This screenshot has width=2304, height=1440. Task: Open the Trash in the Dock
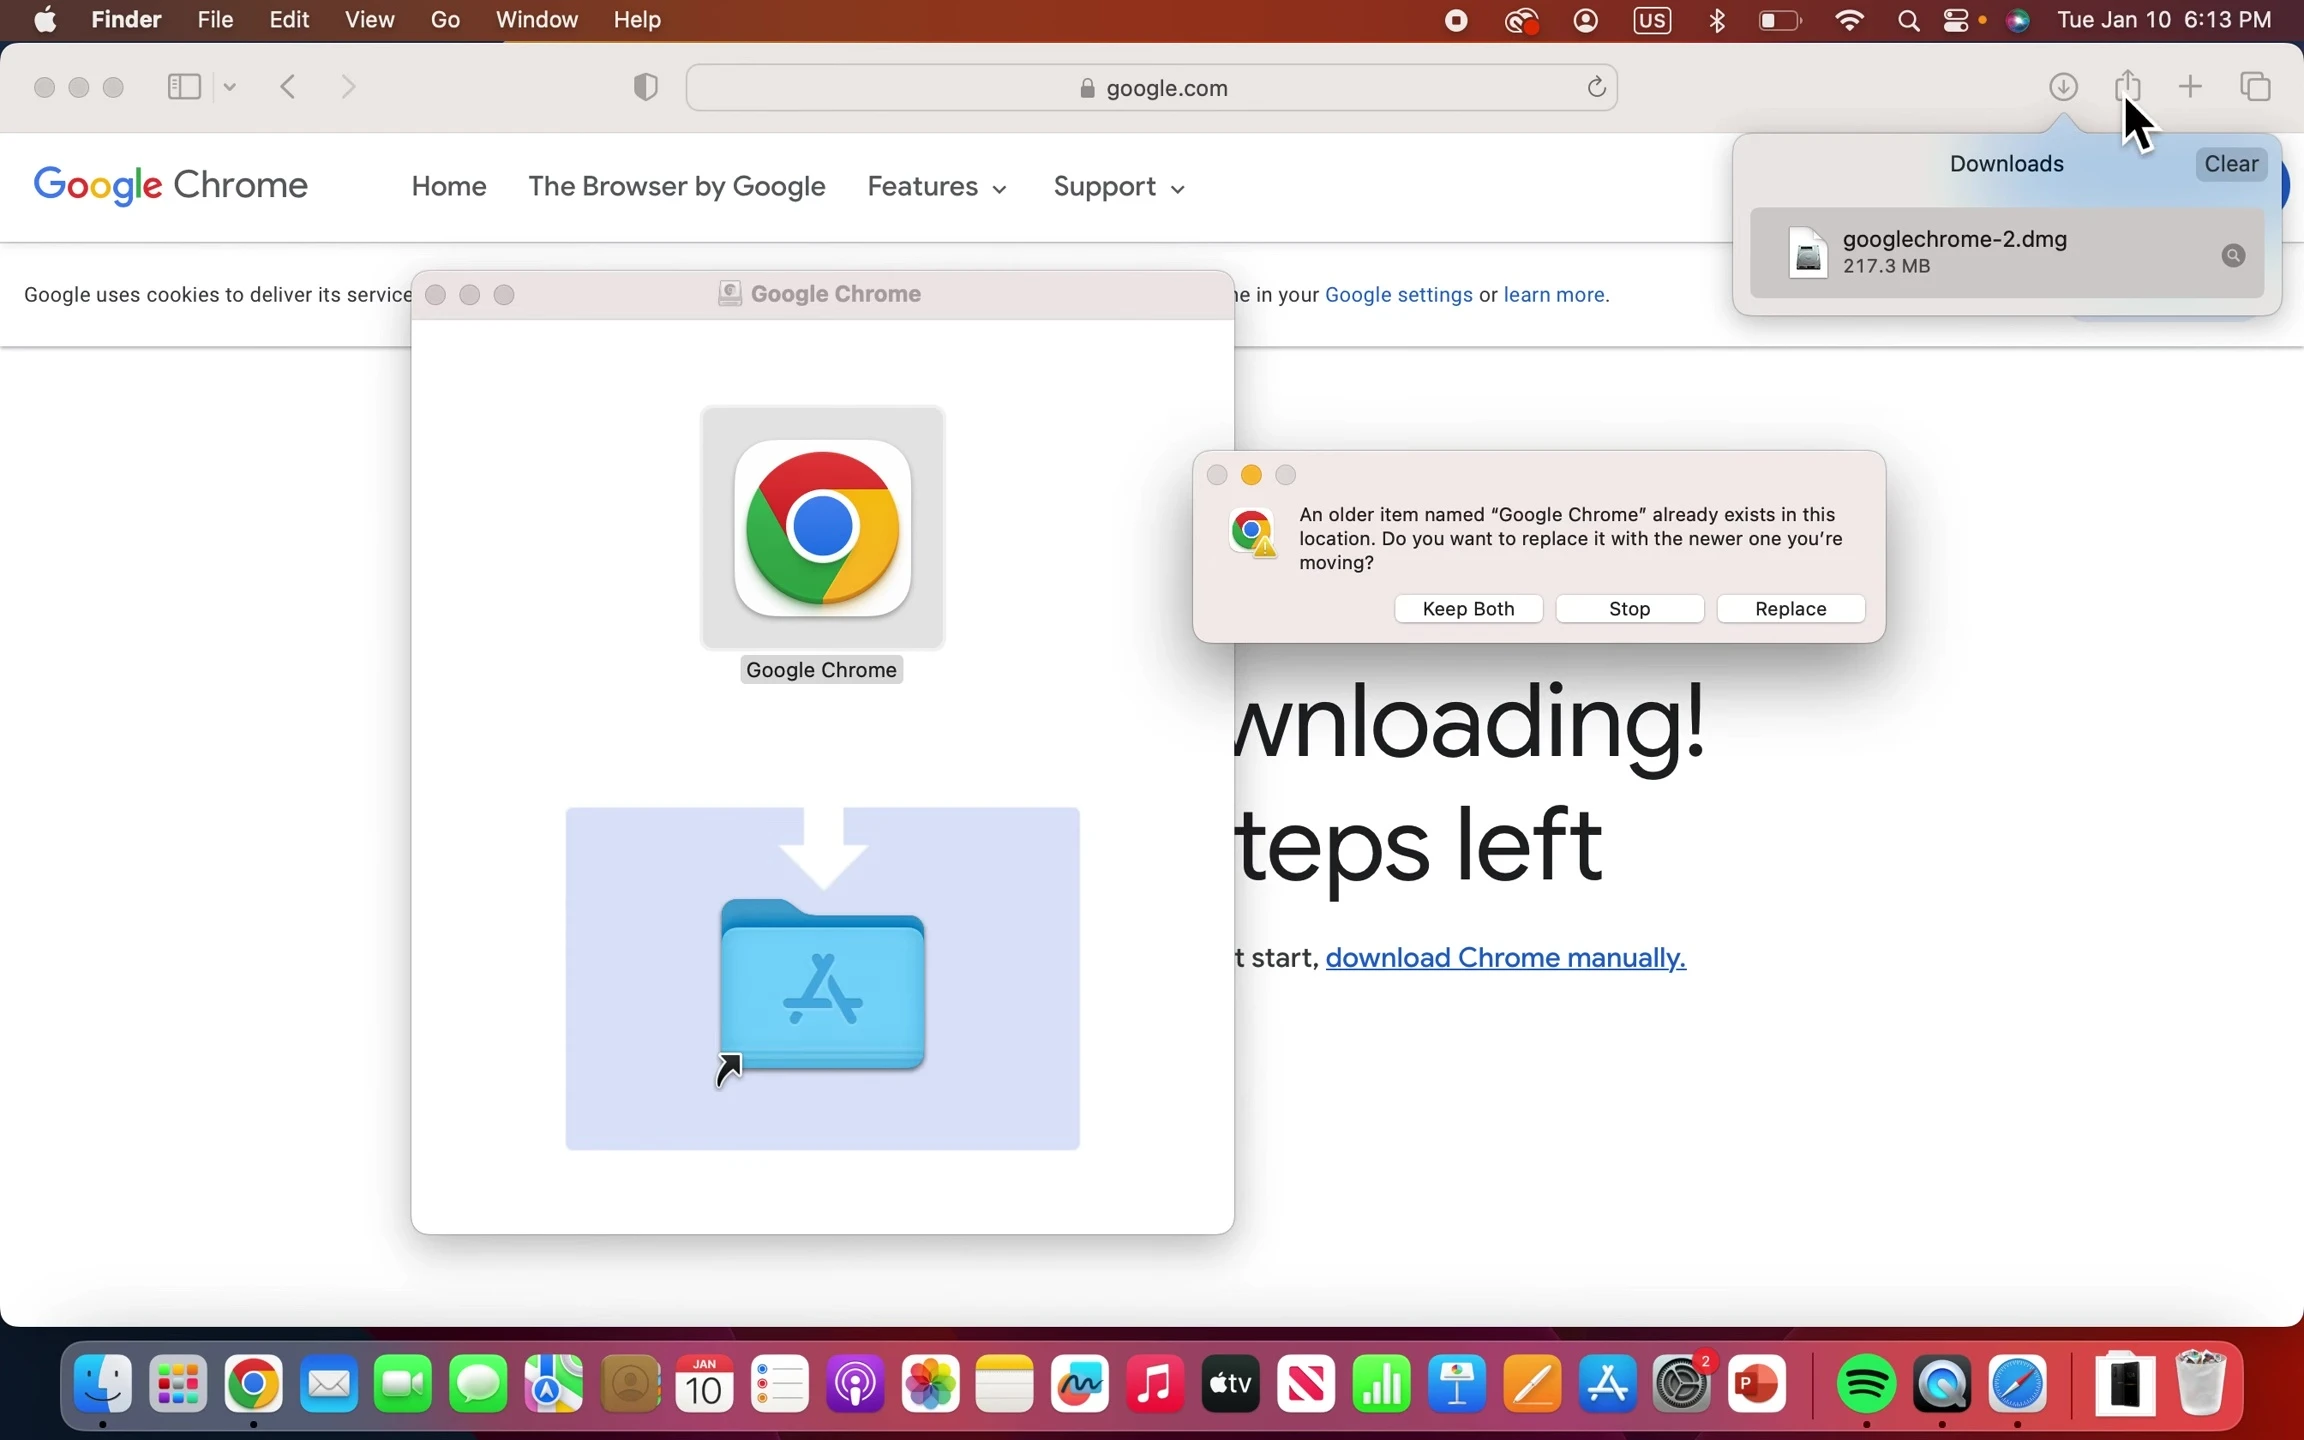tap(2200, 1383)
